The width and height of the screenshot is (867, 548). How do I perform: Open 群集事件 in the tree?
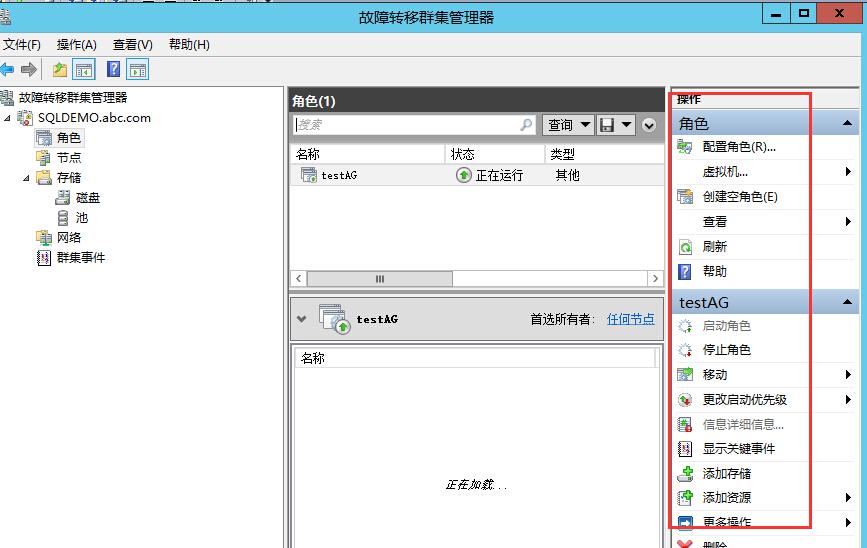tap(81, 257)
